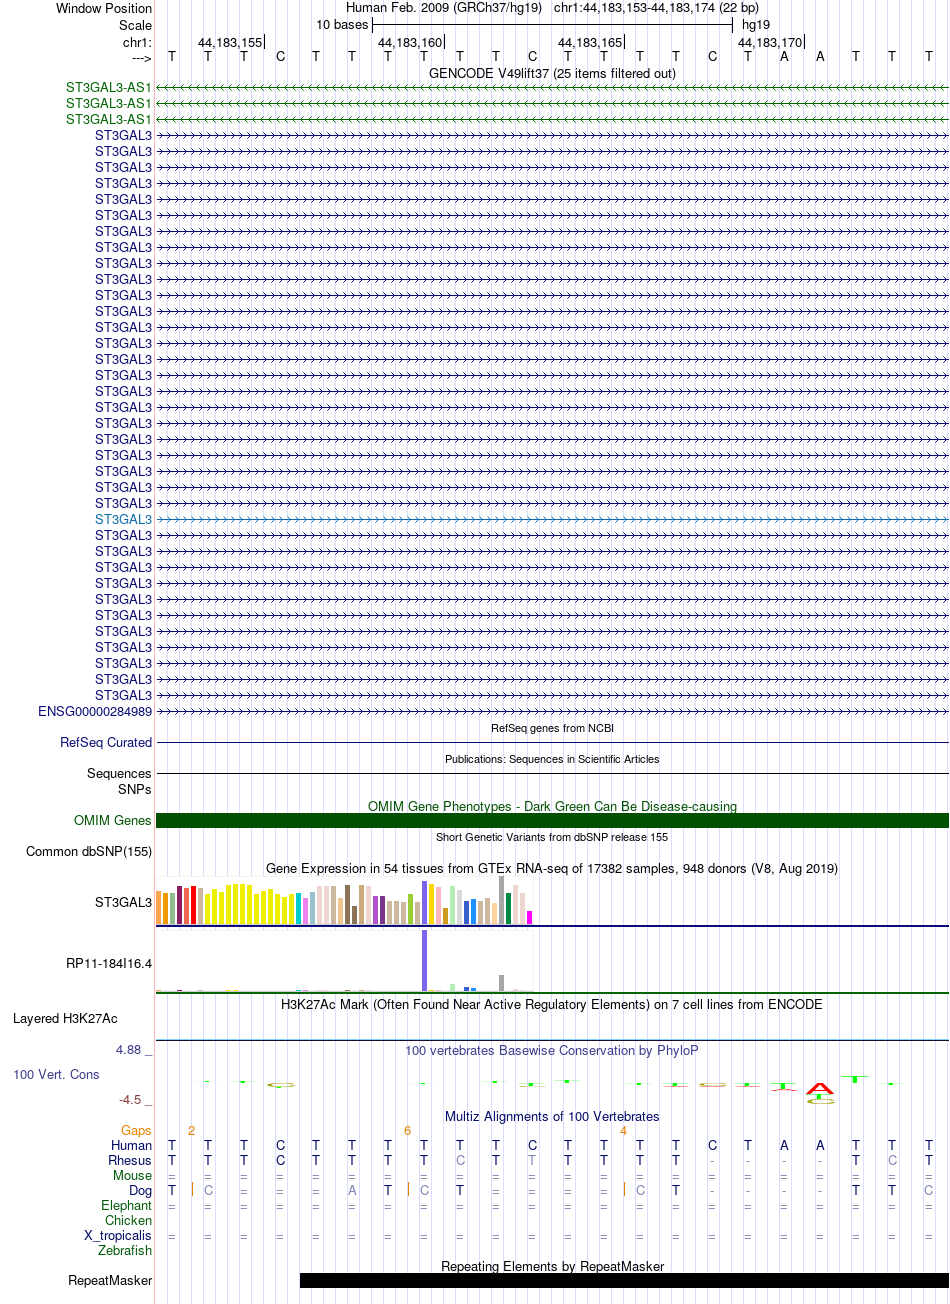This screenshot has height=1304, width=950.
Task: Click the black RepeatMasker element bar
Action: coord(624,1280)
